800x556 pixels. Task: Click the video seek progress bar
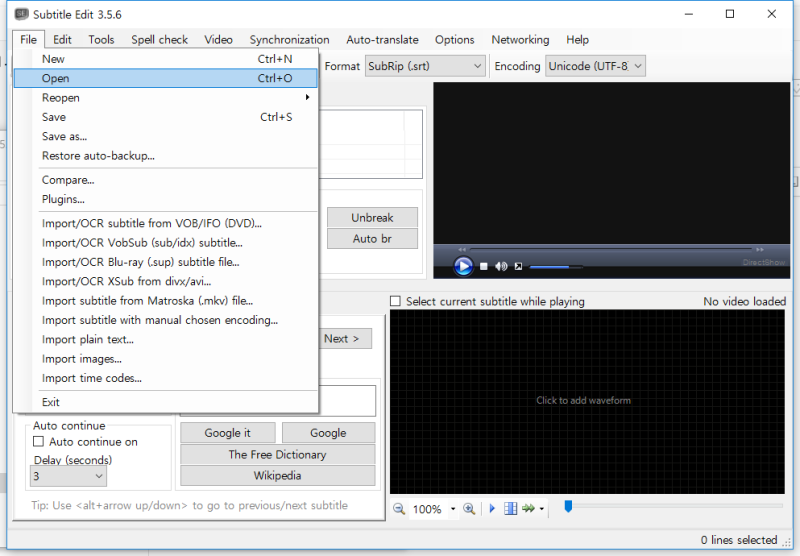coord(611,249)
